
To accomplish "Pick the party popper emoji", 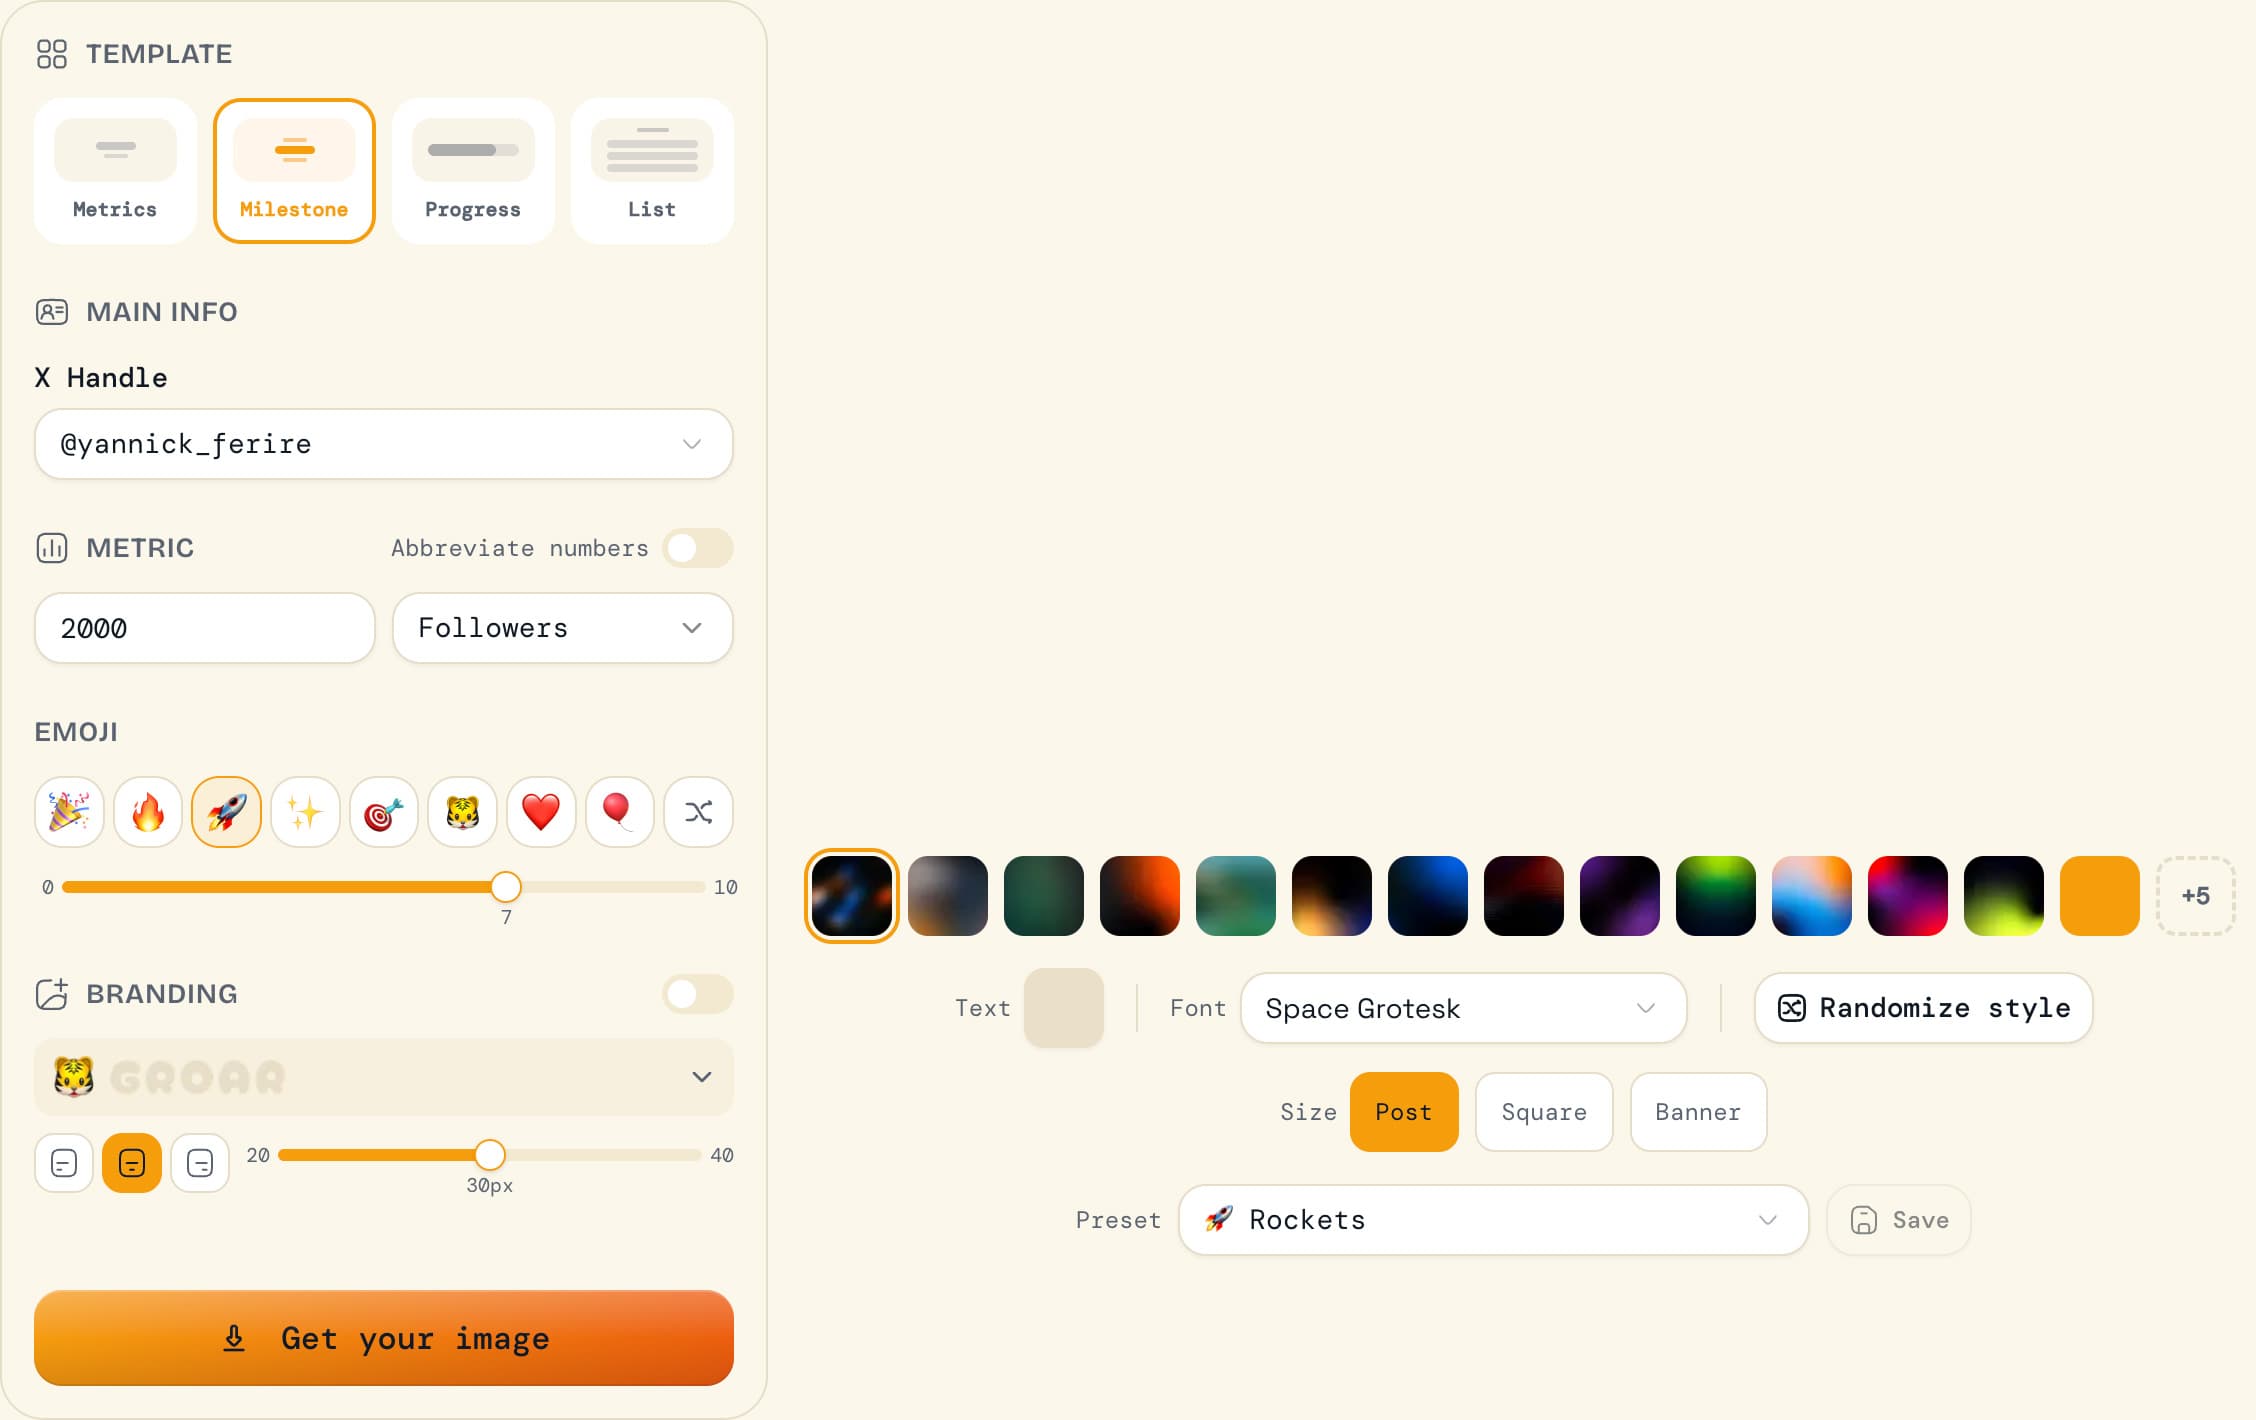I will [x=68, y=812].
